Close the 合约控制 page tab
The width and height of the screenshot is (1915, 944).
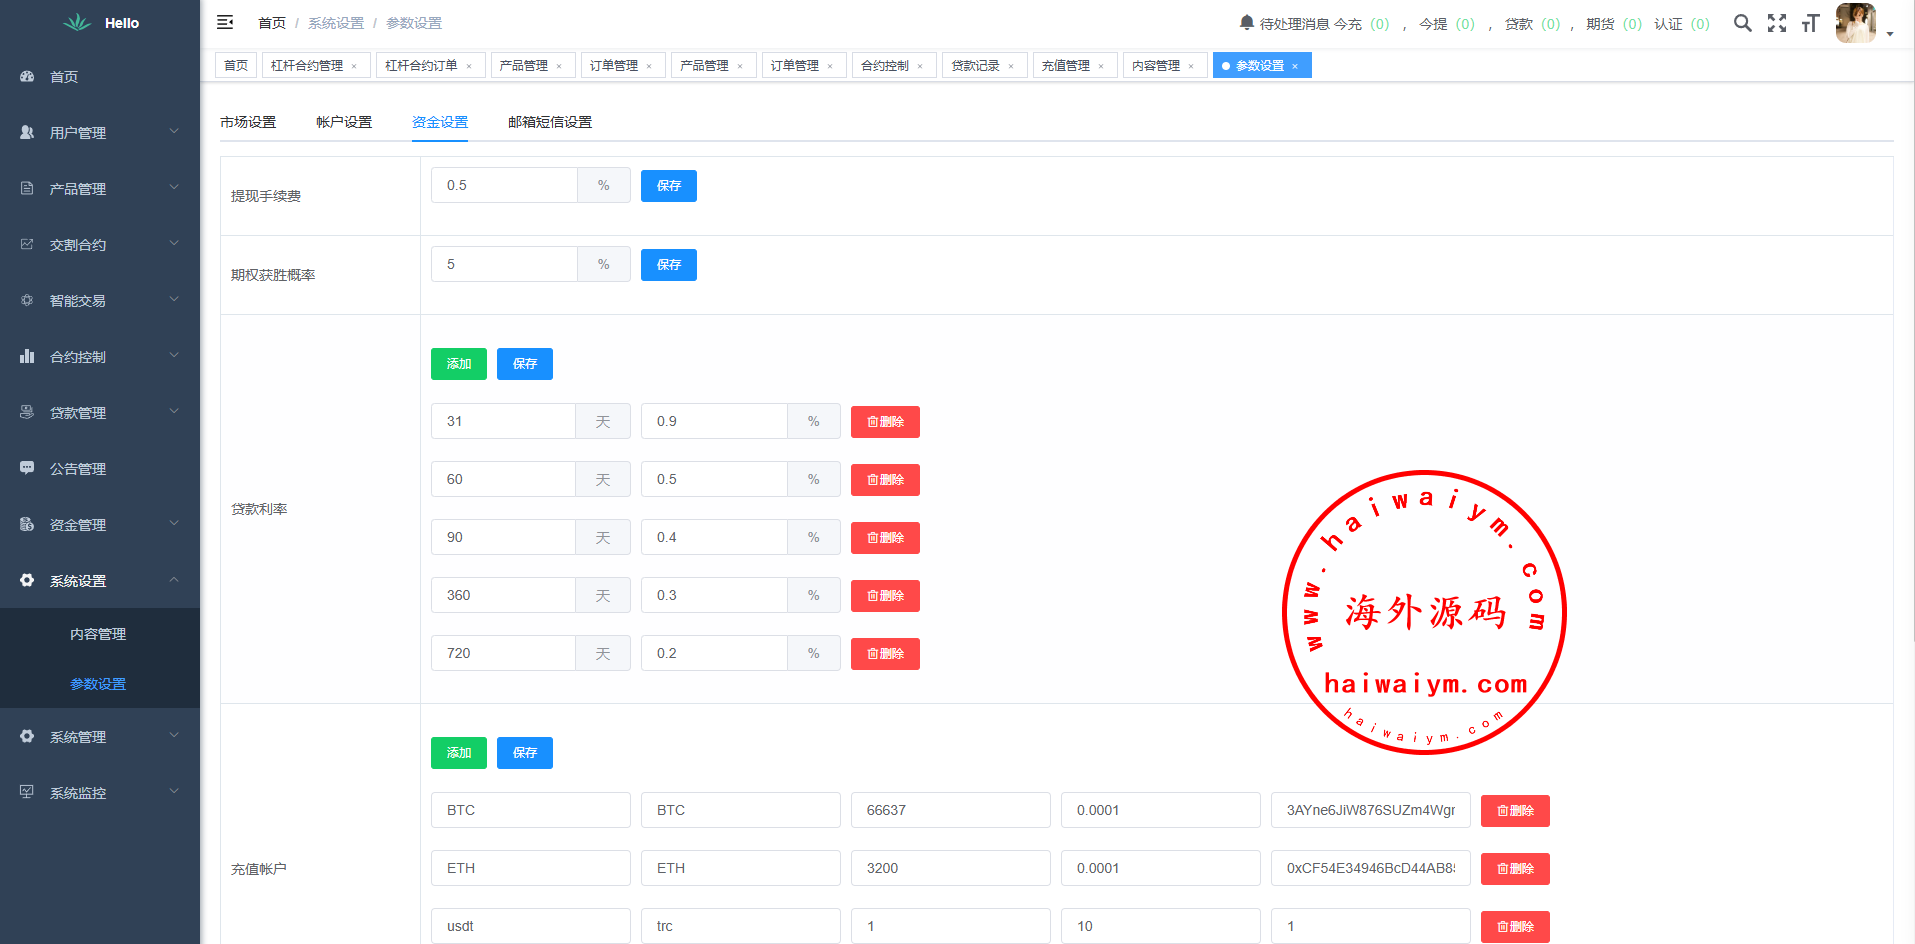click(920, 66)
